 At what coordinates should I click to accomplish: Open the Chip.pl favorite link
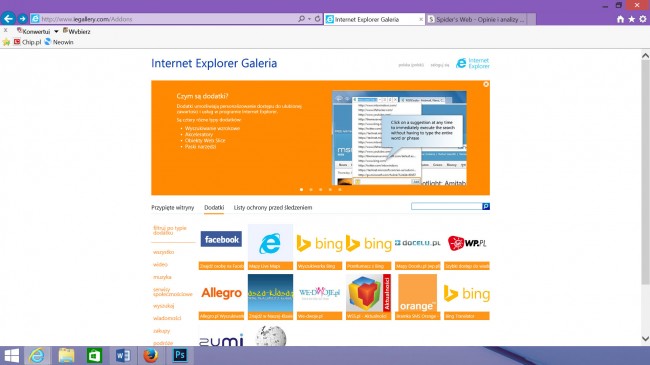coord(27,42)
